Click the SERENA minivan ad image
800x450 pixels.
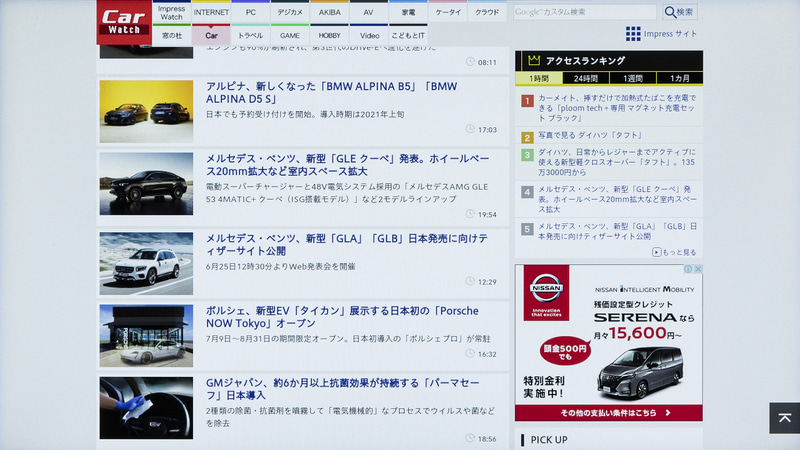click(x=641, y=374)
